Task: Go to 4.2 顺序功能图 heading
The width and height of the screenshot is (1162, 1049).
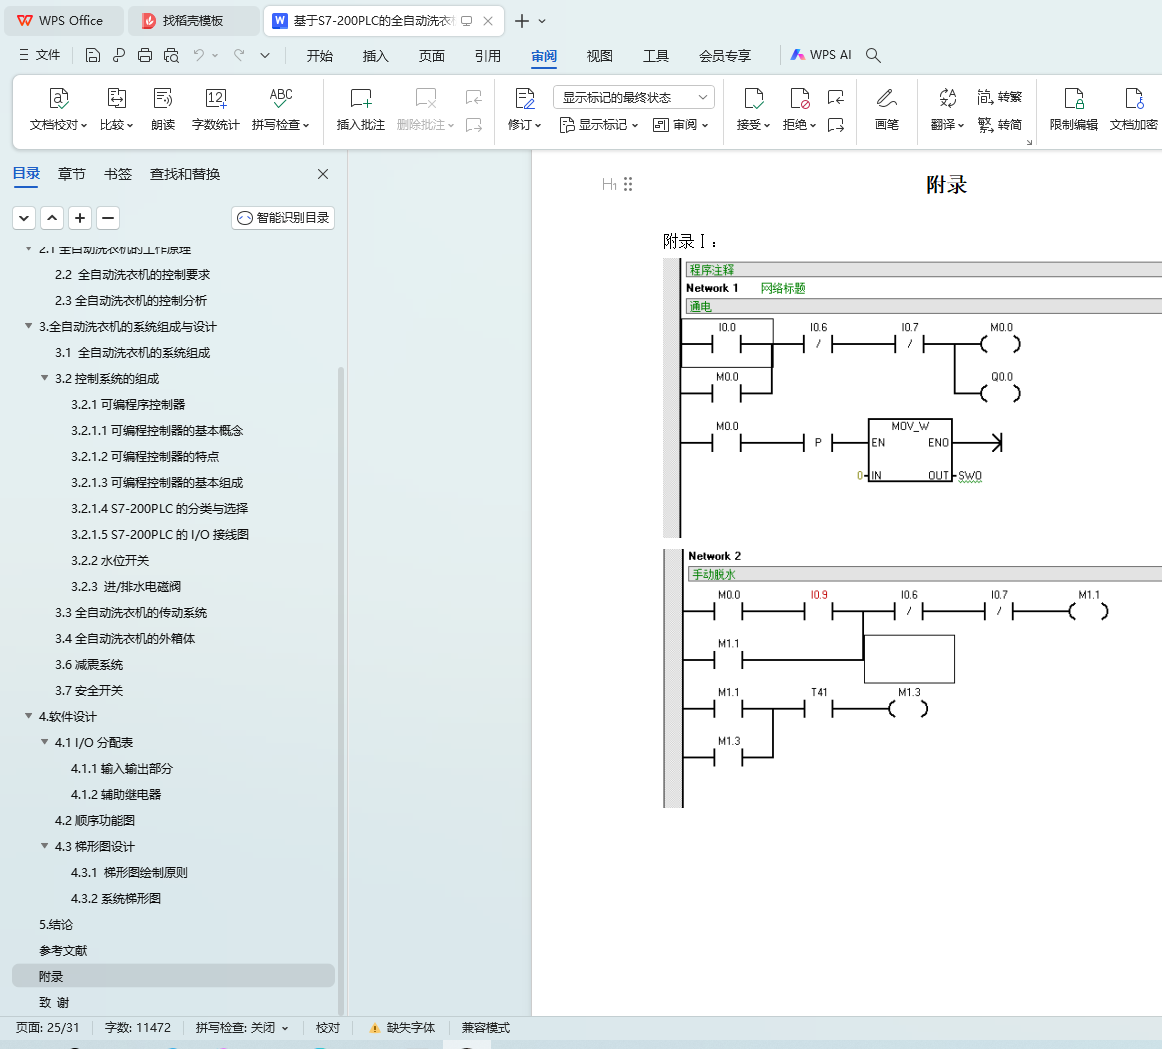Action: point(95,820)
